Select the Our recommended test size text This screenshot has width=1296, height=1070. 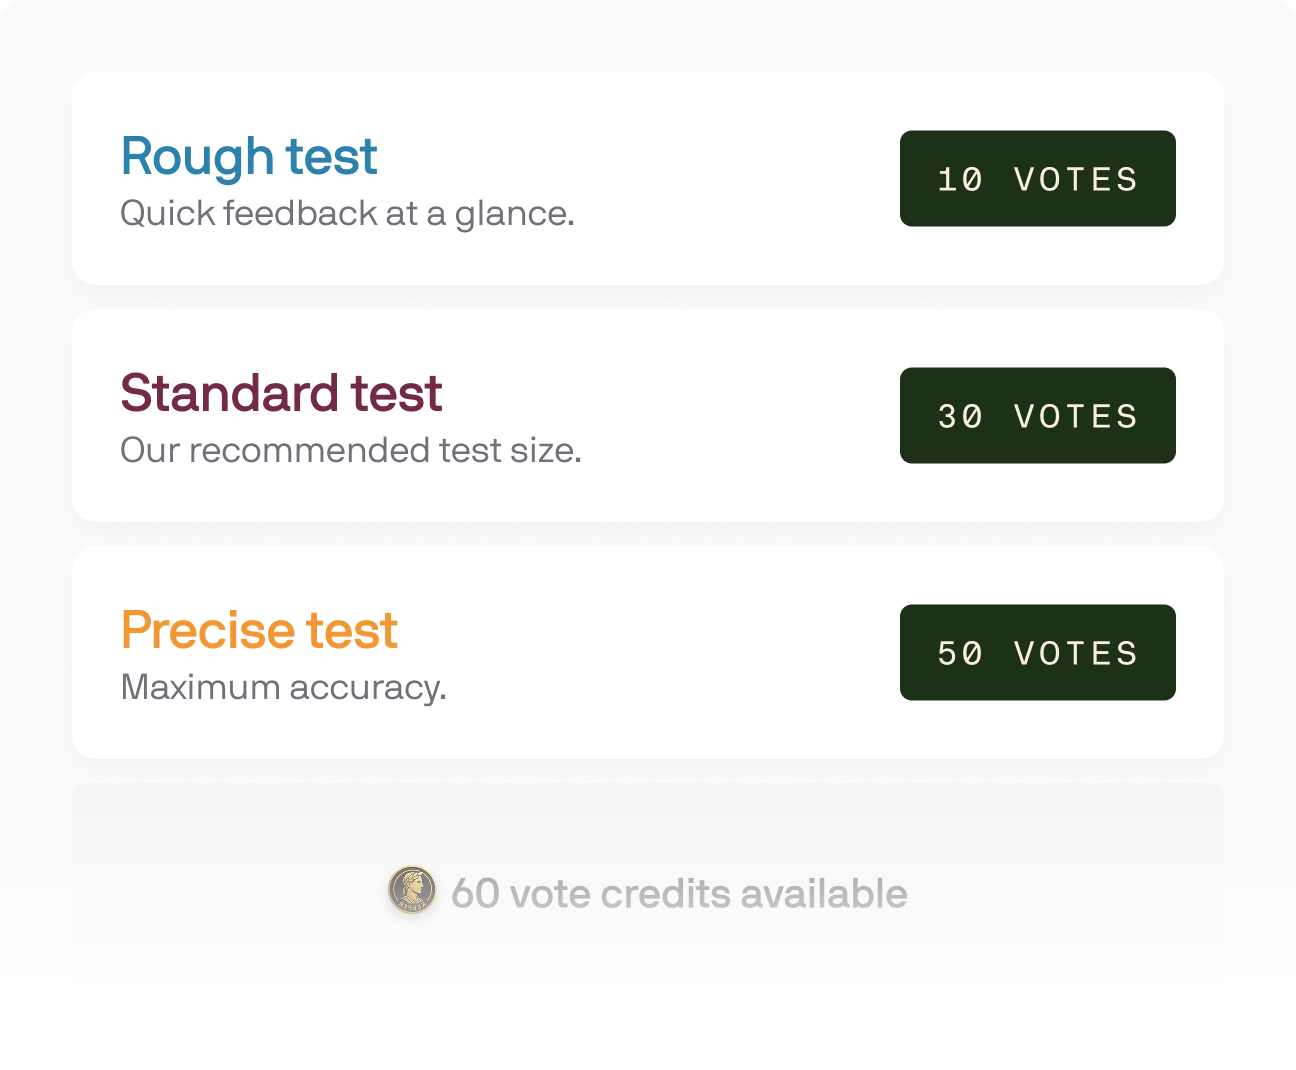[350, 450]
